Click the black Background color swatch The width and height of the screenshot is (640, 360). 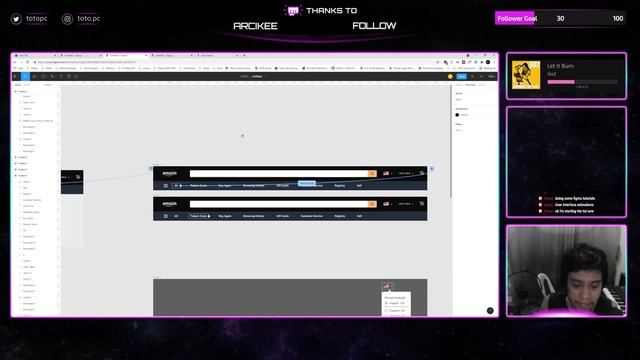(x=457, y=115)
